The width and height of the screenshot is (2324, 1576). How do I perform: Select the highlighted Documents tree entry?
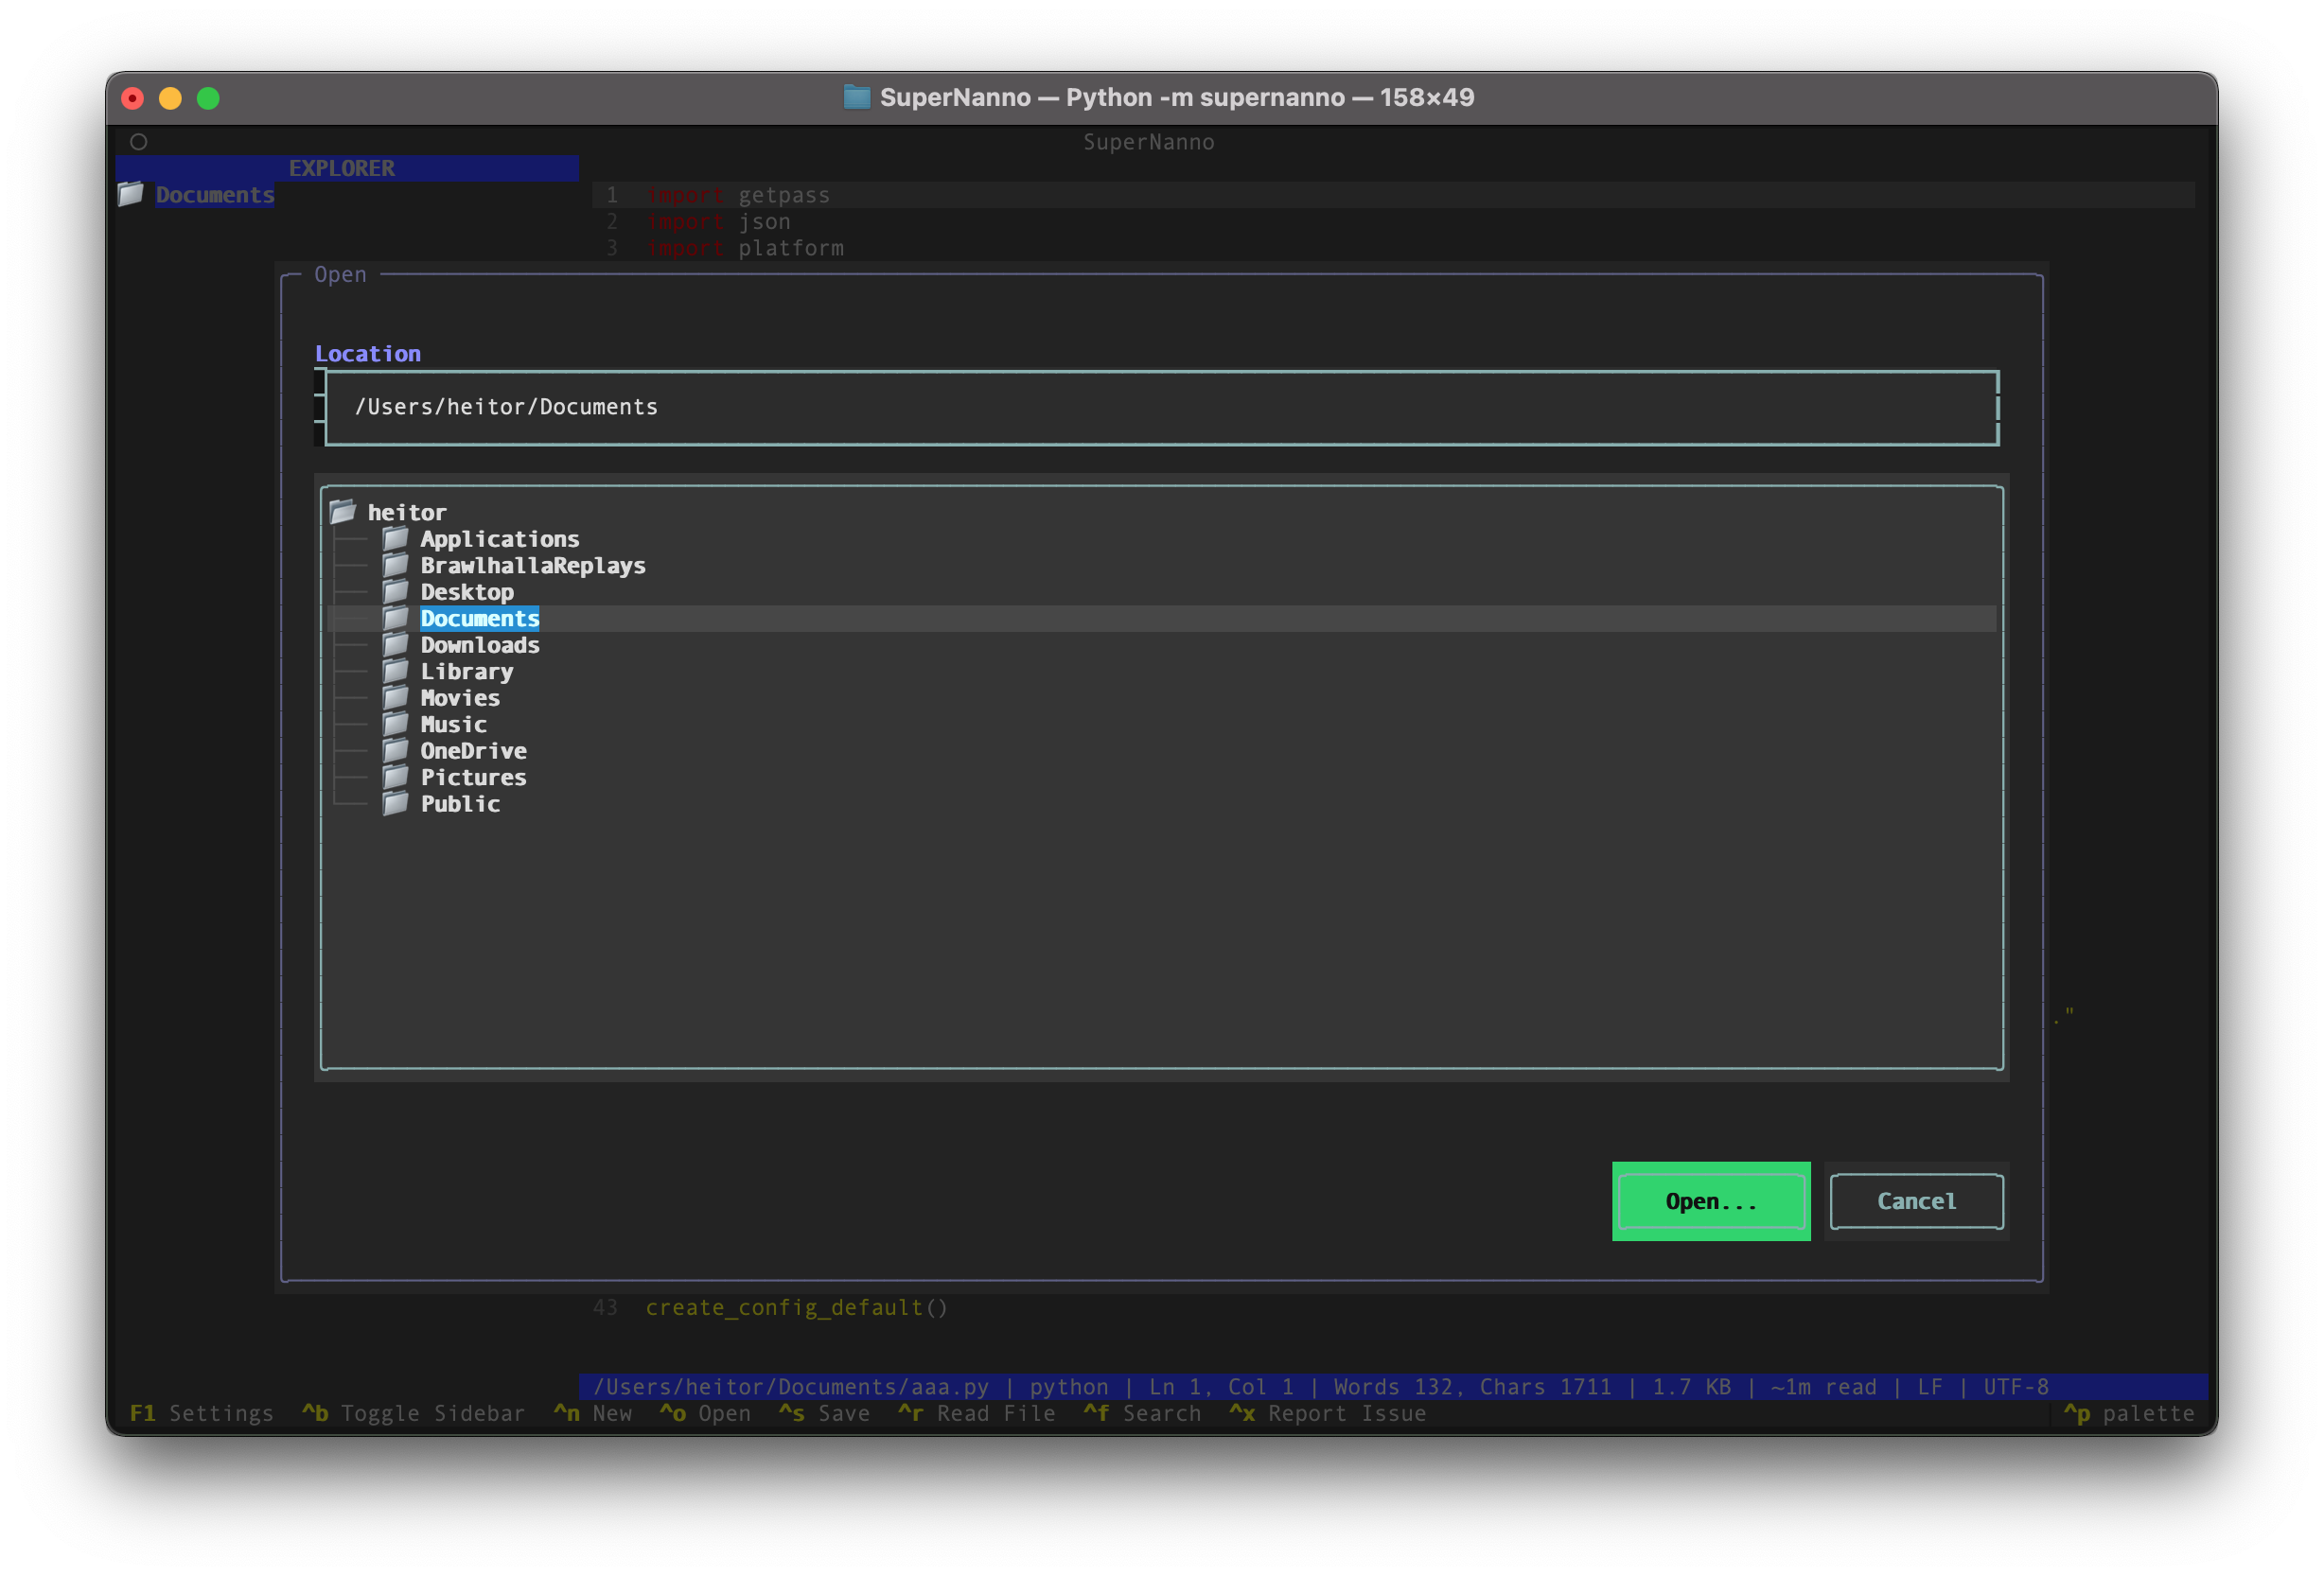[480, 618]
